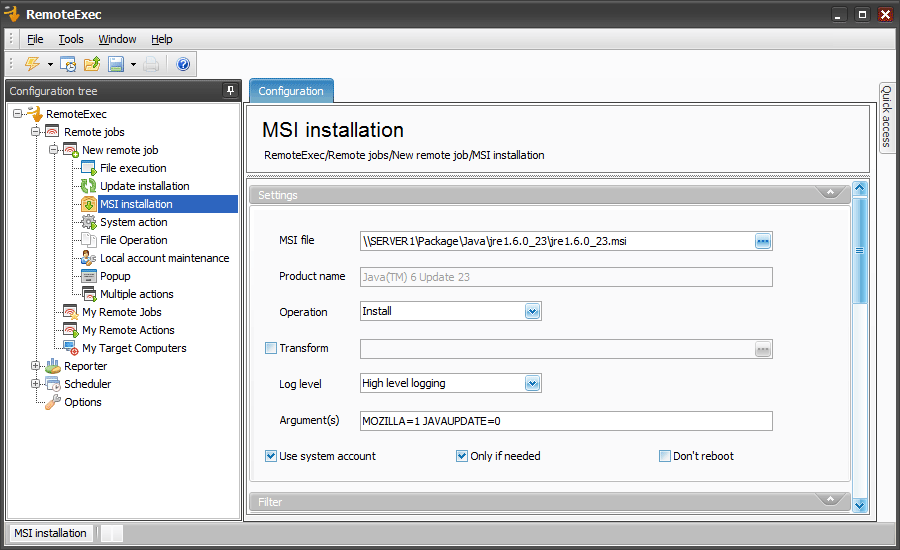Select My Target Computers in the tree

coord(134,348)
